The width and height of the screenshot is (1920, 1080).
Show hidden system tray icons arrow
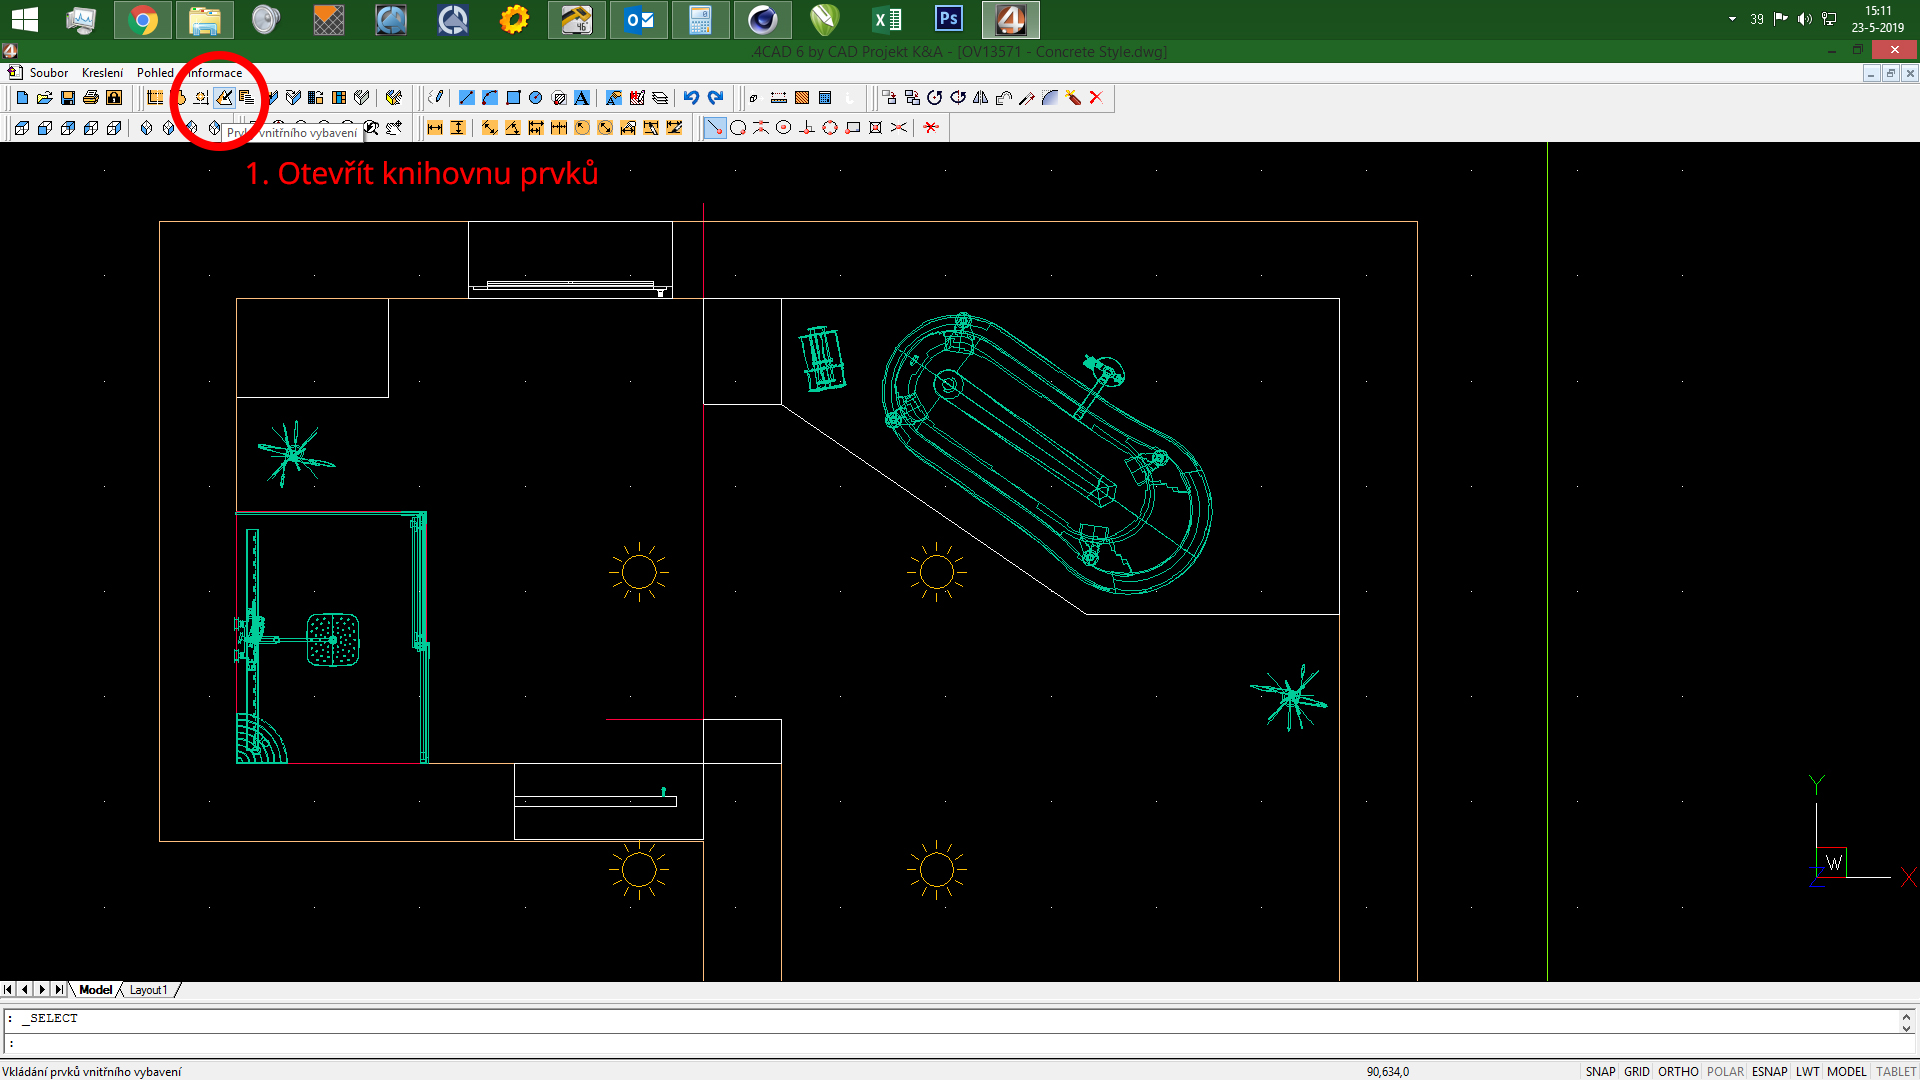click(x=1732, y=19)
